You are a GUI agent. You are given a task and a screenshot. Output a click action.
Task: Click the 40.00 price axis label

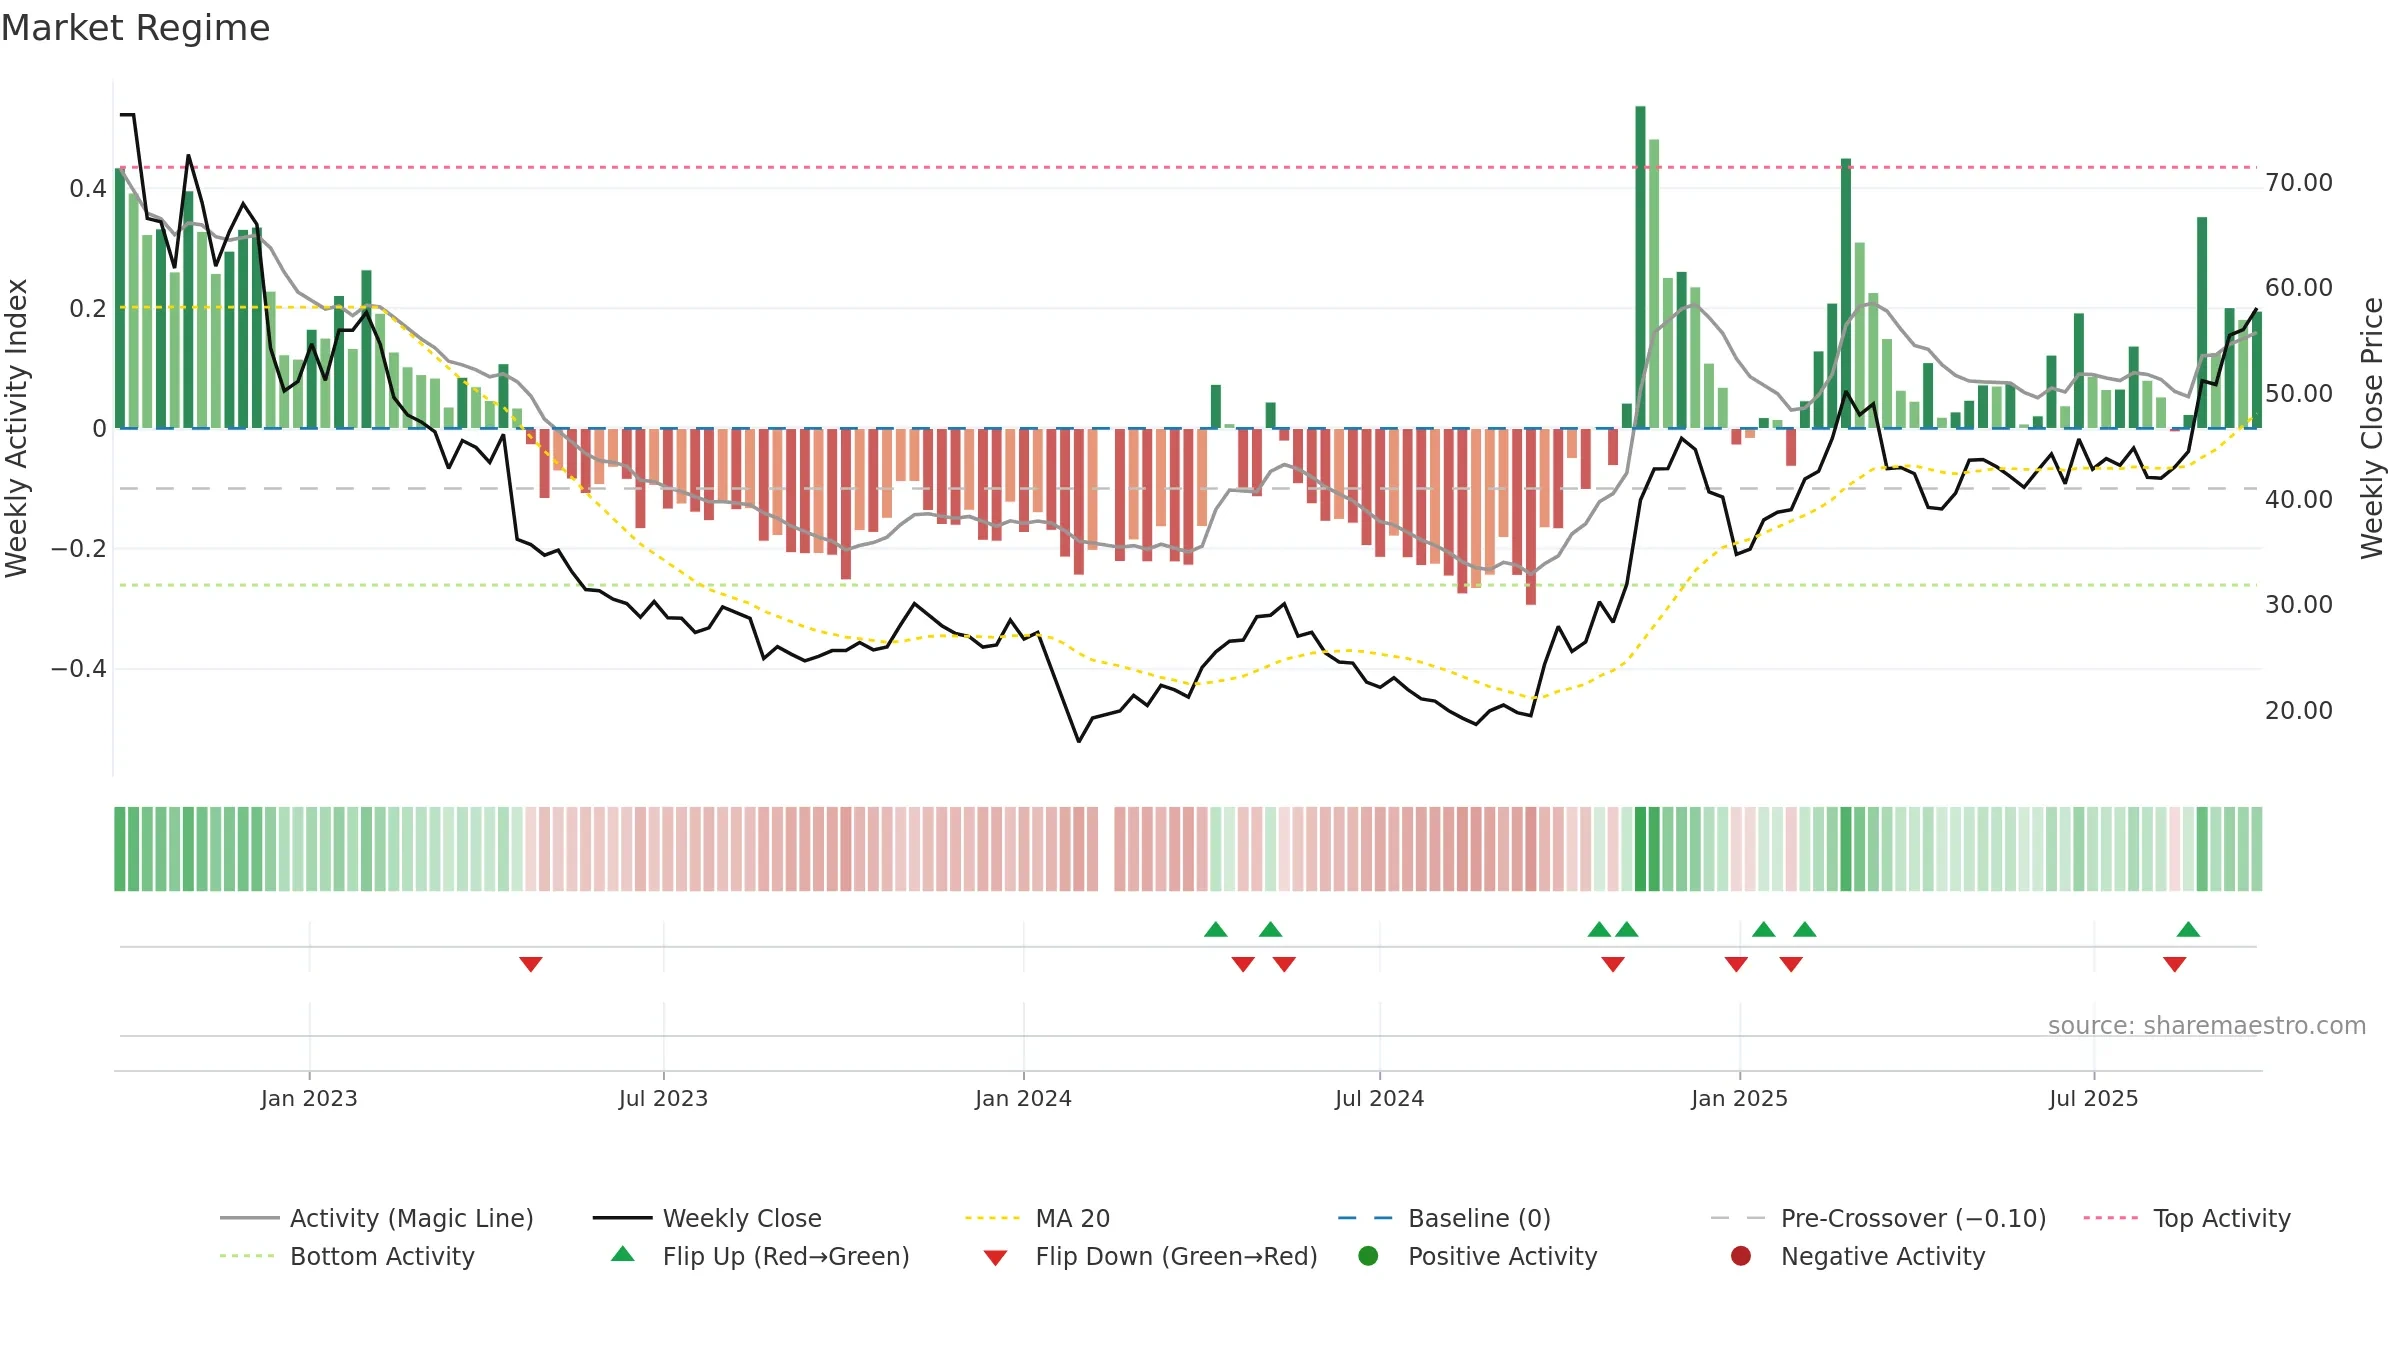click(2299, 499)
